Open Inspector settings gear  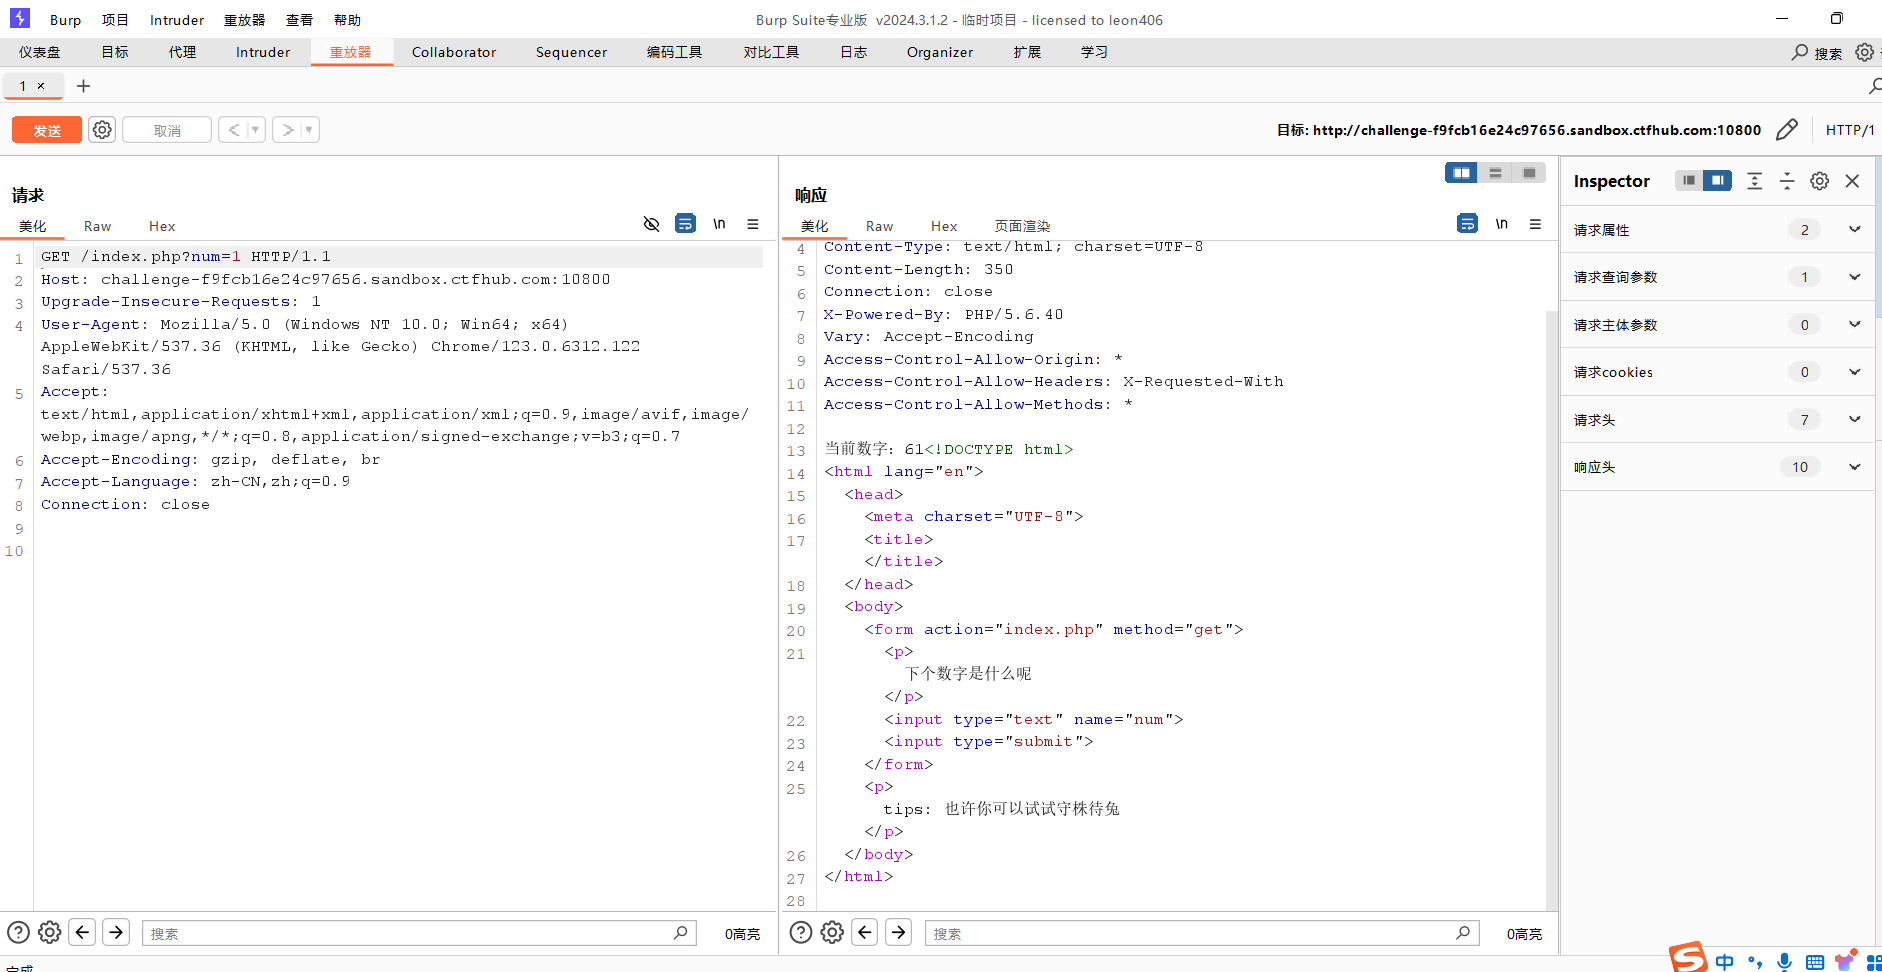point(1819,181)
